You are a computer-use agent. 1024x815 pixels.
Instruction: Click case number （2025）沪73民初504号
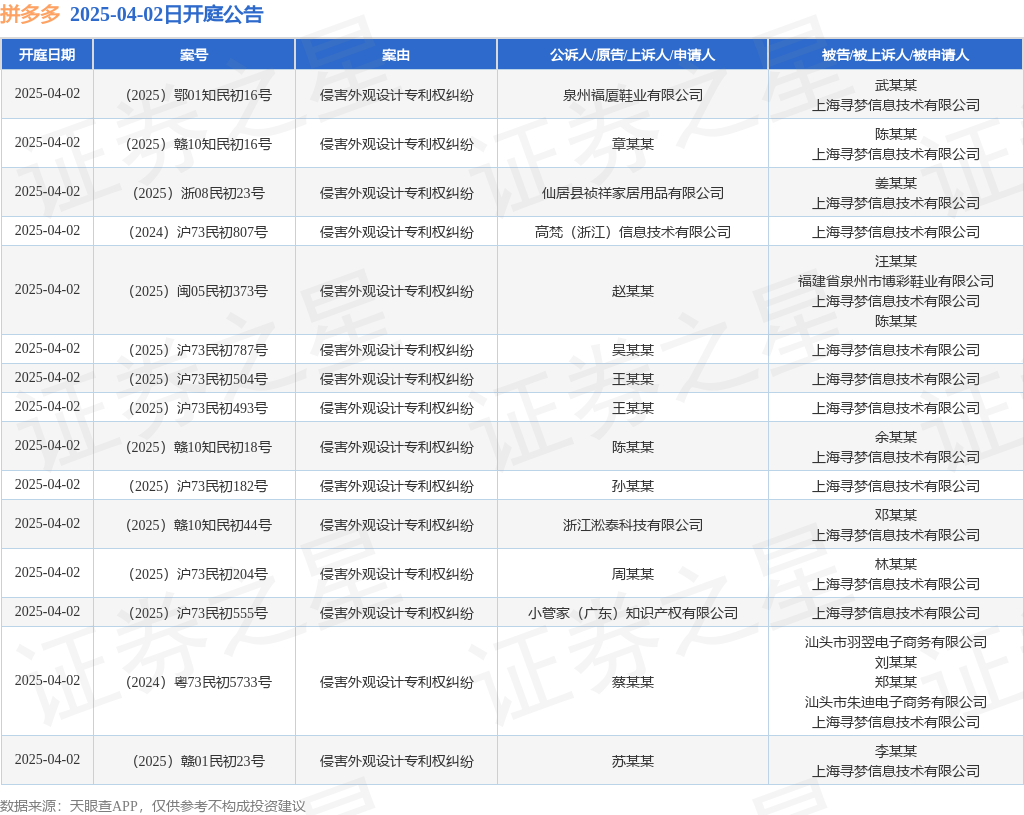pos(199,379)
